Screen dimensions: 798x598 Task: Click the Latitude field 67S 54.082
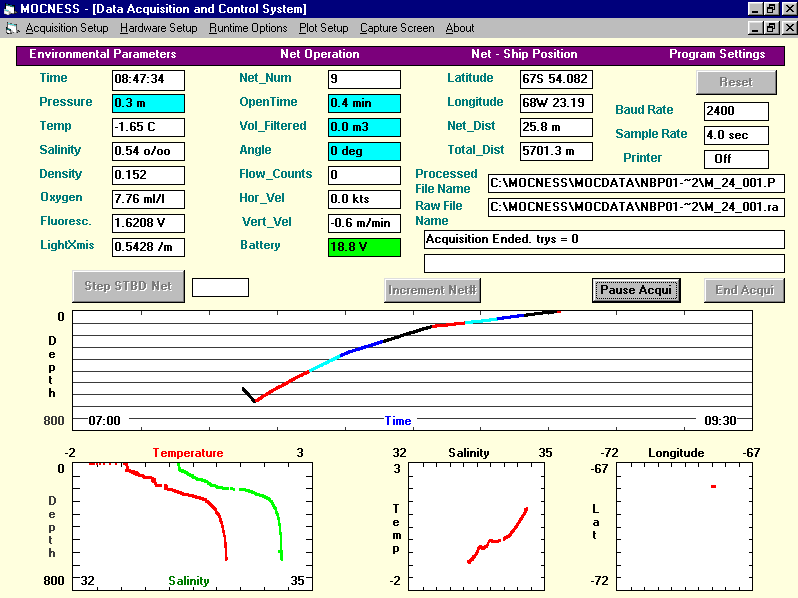click(x=556, y=79)
